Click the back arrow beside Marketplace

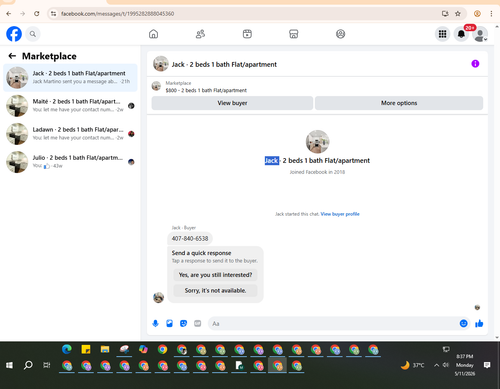click(x=12, y=56)
